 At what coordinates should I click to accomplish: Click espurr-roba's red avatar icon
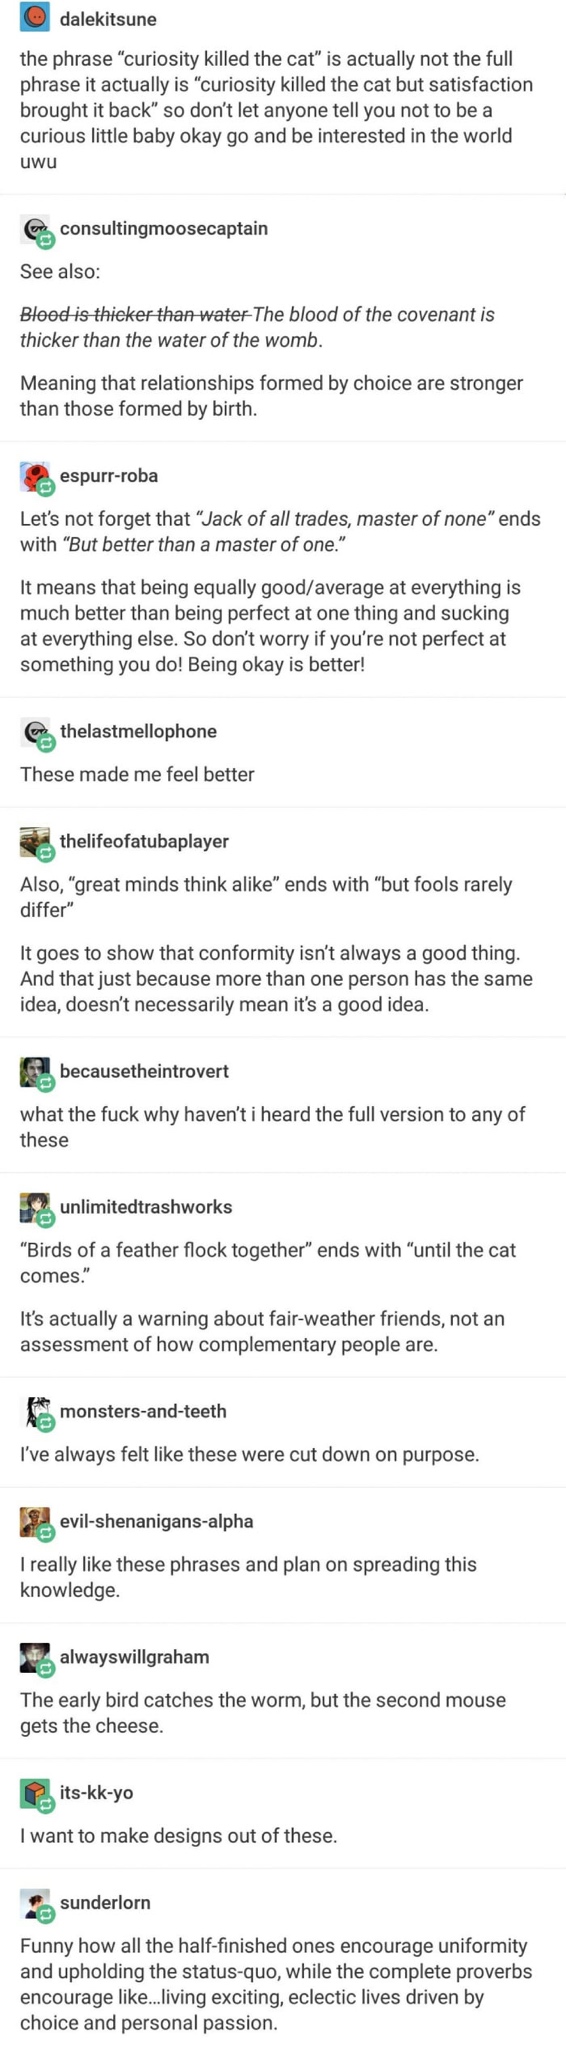click(37, 477)
